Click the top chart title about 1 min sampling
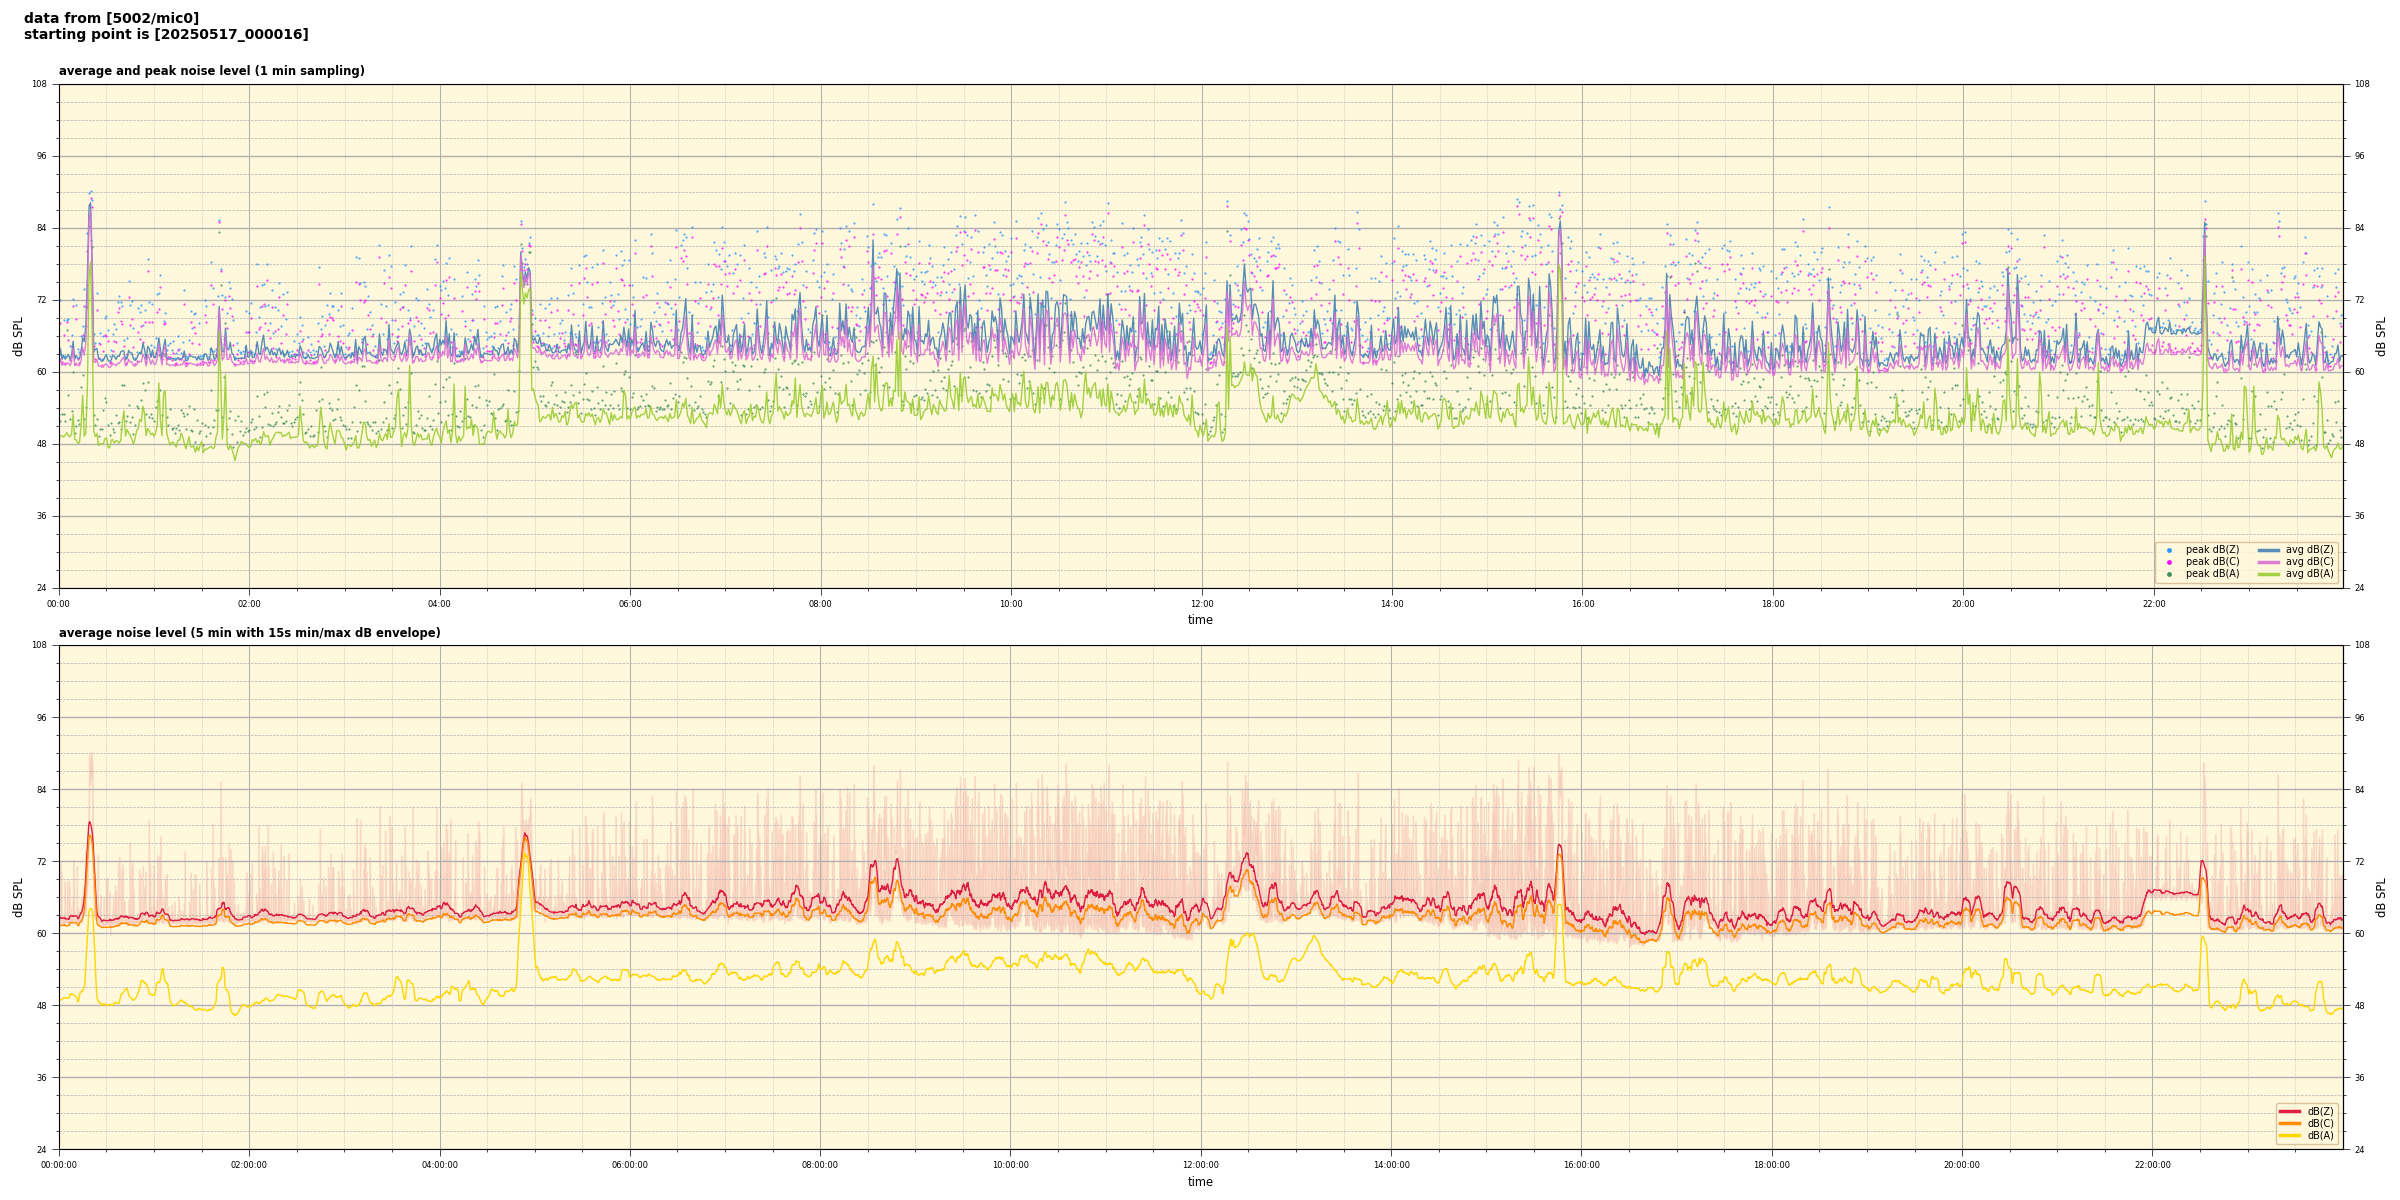 pyautogui.click(x=211, y=71)
